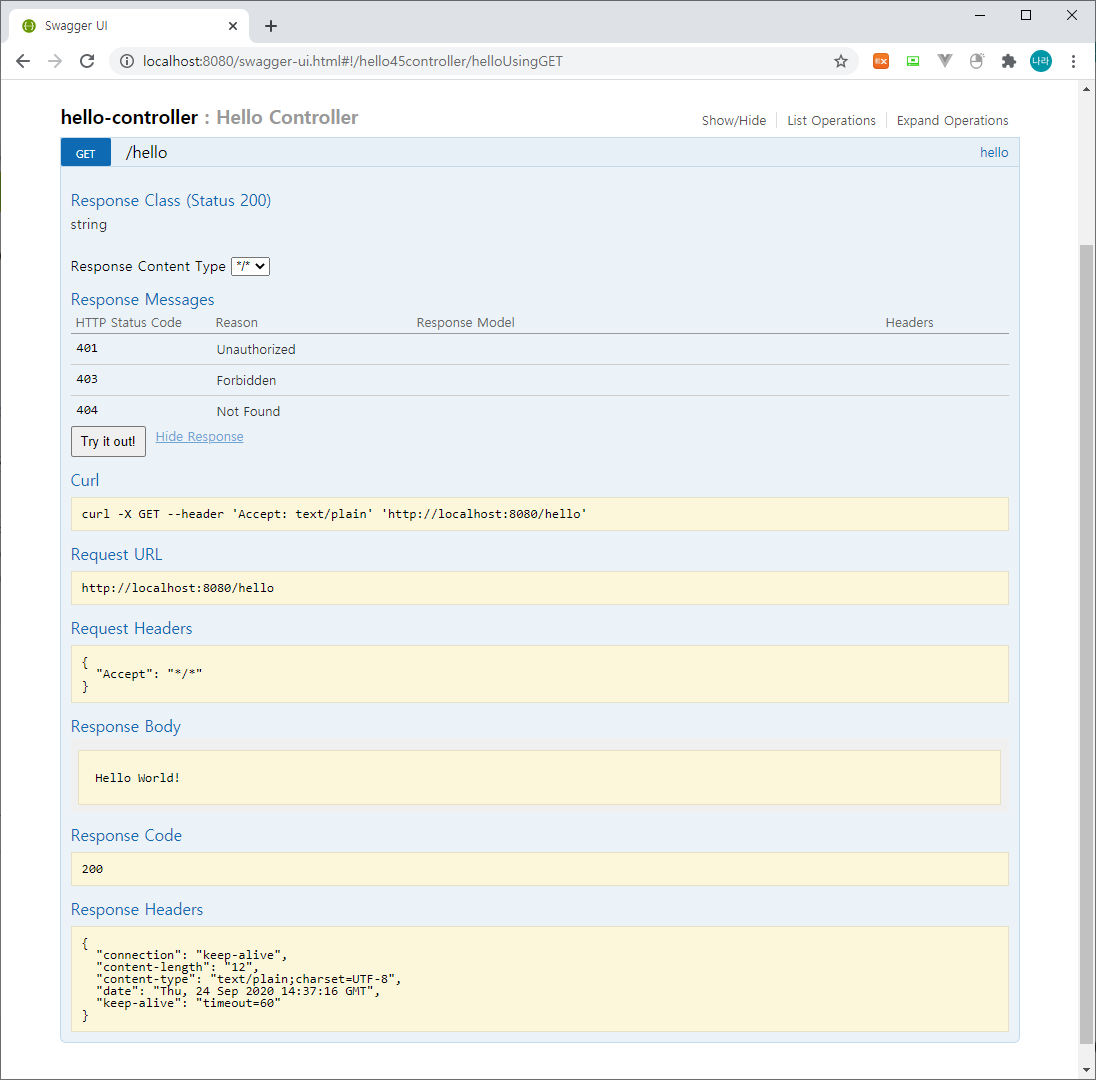
Task: Click the browser address bar URL
Action: [x=352, y=62]
